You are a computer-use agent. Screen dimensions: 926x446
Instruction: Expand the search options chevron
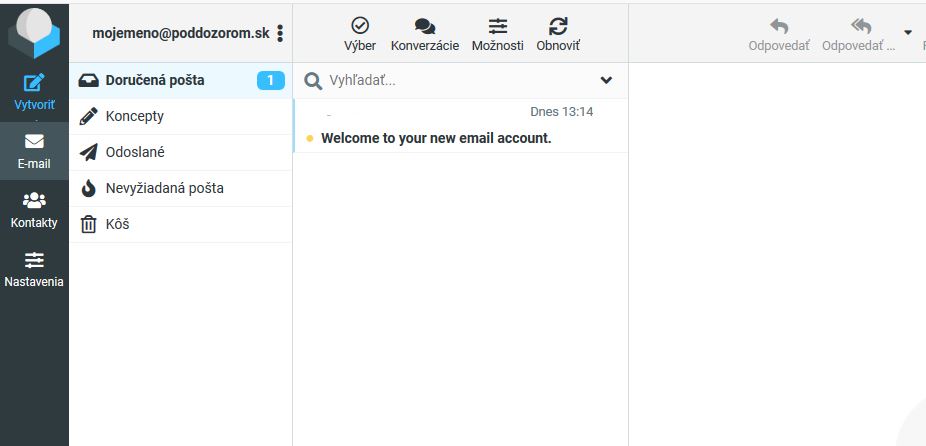click(606, 80)
